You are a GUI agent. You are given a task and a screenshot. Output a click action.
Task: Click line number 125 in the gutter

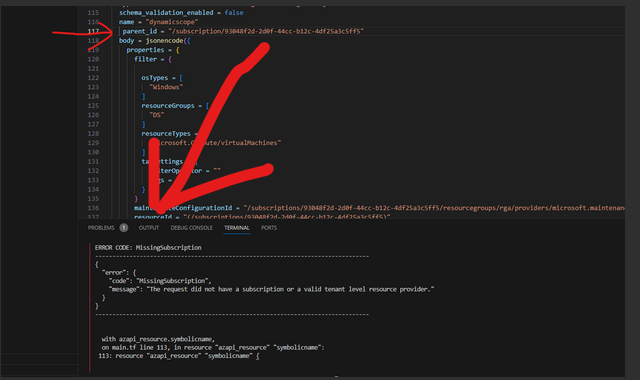pyautogui.click(x=93, y=106)
